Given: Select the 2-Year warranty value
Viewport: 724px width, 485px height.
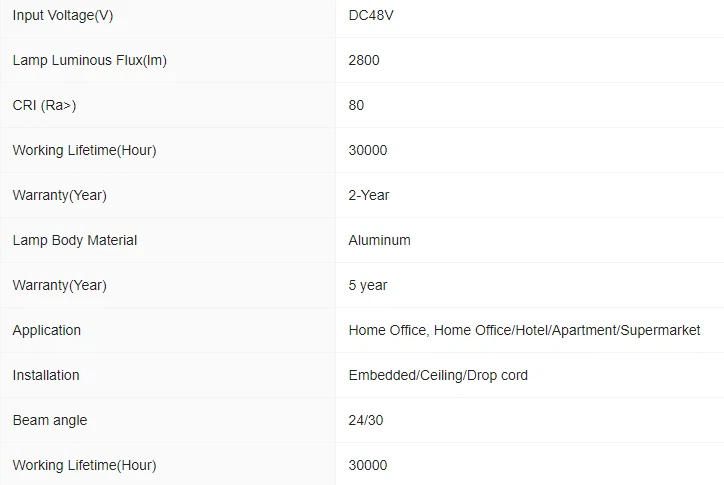Looking at the screenshot, I should click(x=369, y=195).
